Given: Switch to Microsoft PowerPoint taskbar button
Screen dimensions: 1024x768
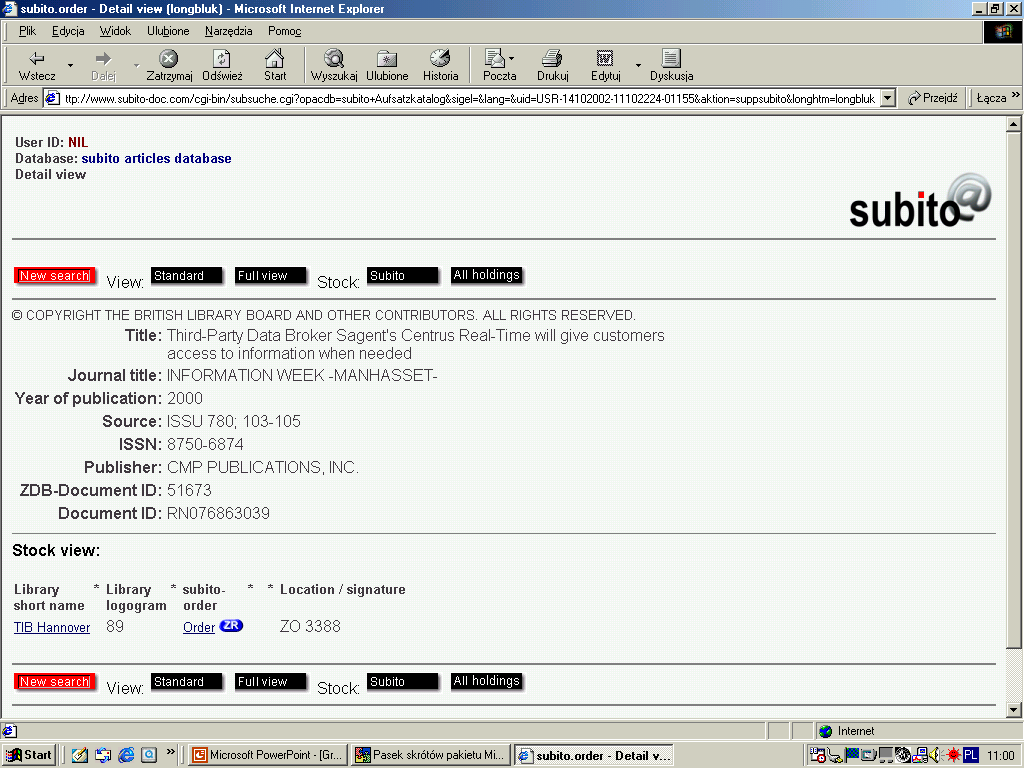Looking at the screenshot, I should [x=268, y=755].
